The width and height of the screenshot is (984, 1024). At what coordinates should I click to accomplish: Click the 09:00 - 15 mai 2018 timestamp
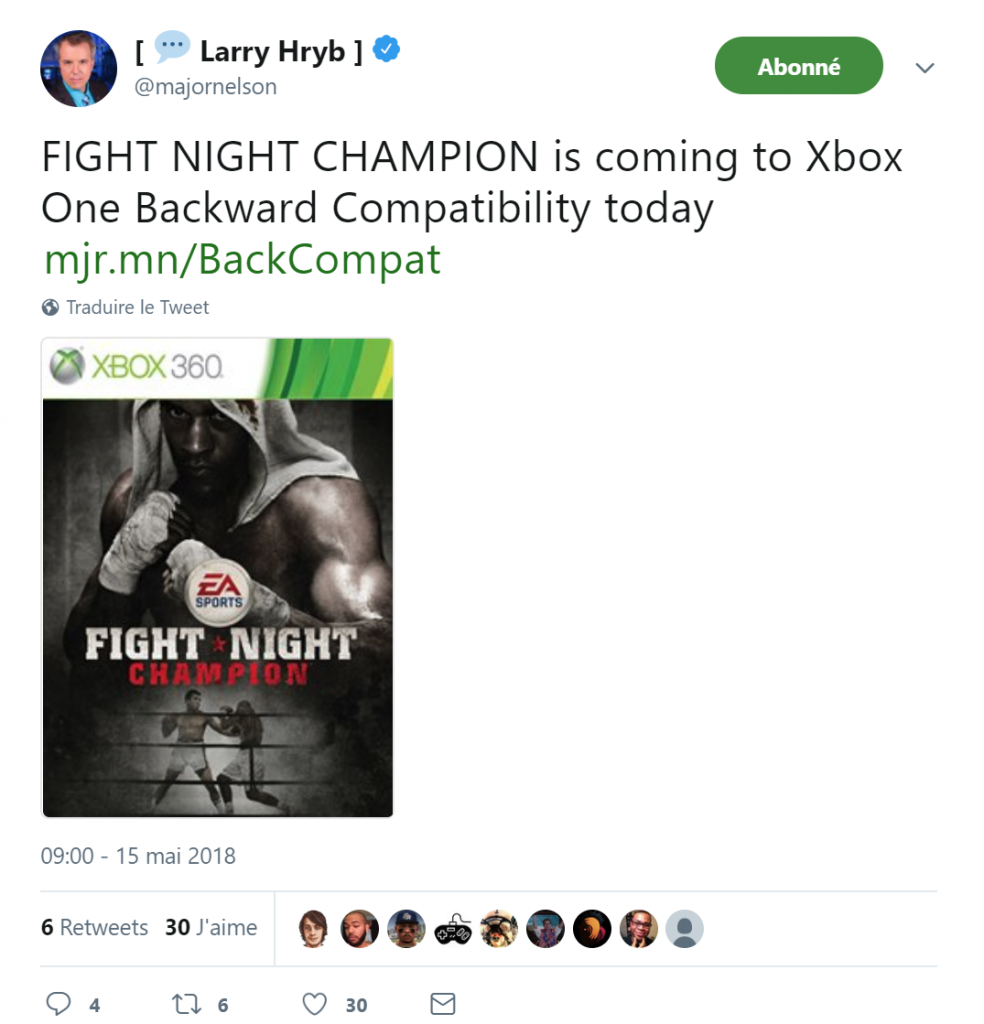point(138,856)
